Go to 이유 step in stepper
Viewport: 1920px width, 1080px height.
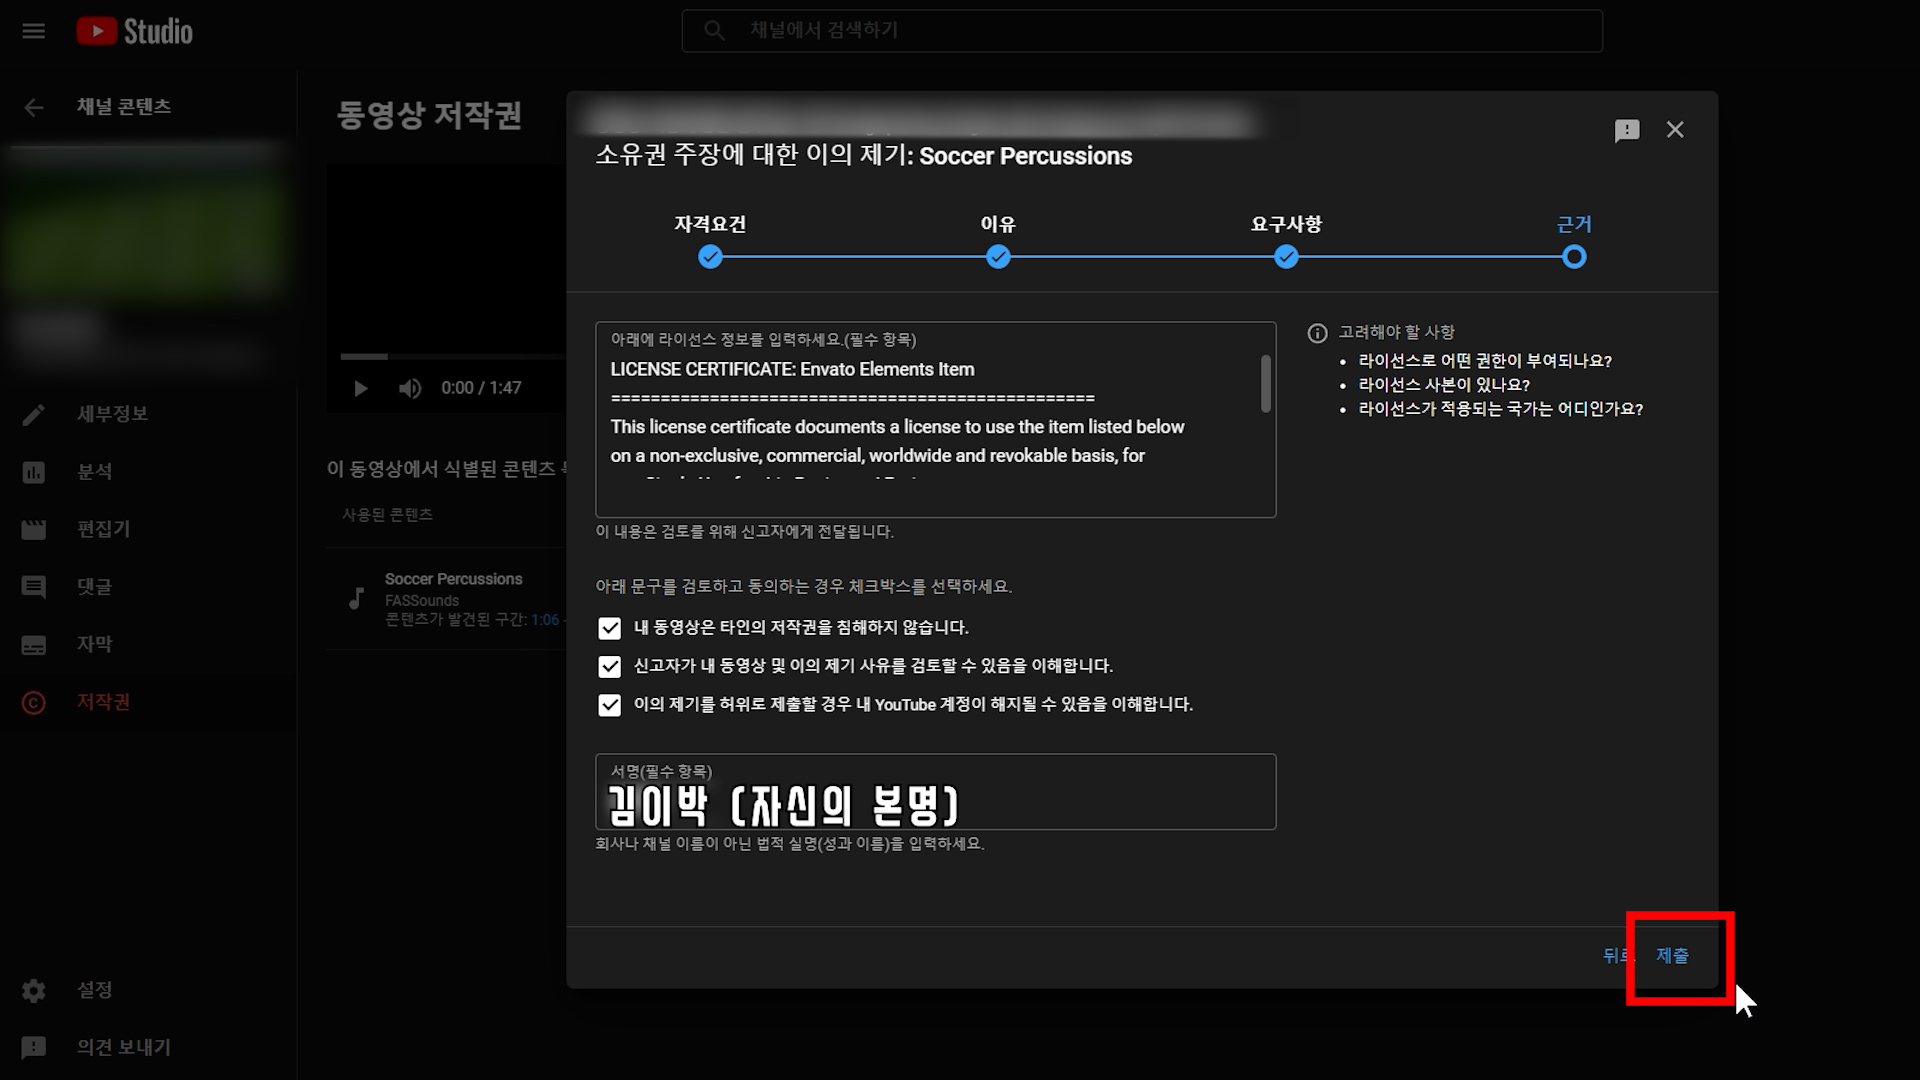click(x=998, y=257)
